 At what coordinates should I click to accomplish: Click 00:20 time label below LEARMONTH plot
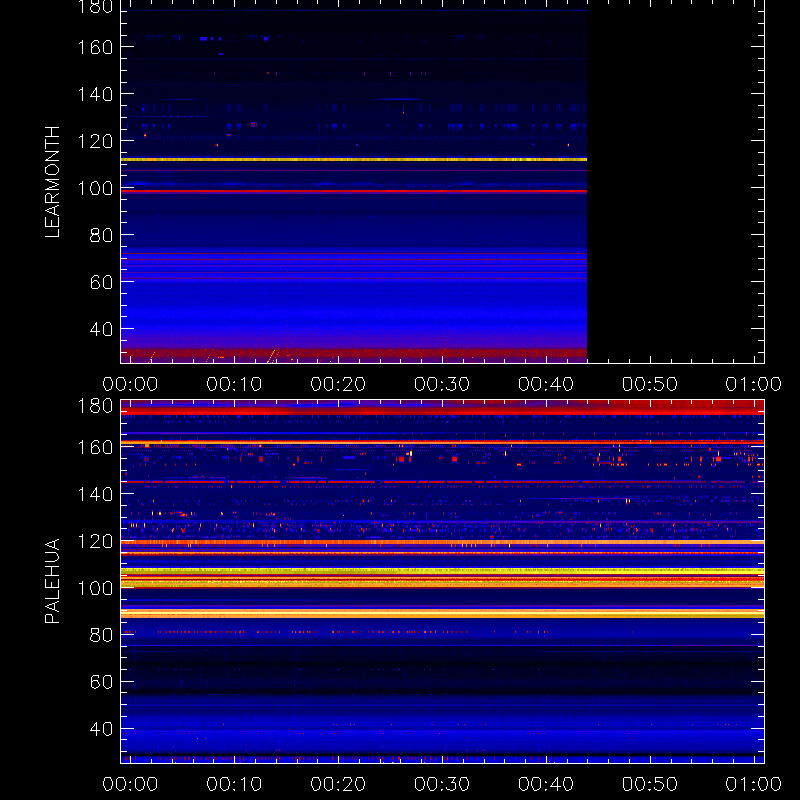click(x=338, y=384)
